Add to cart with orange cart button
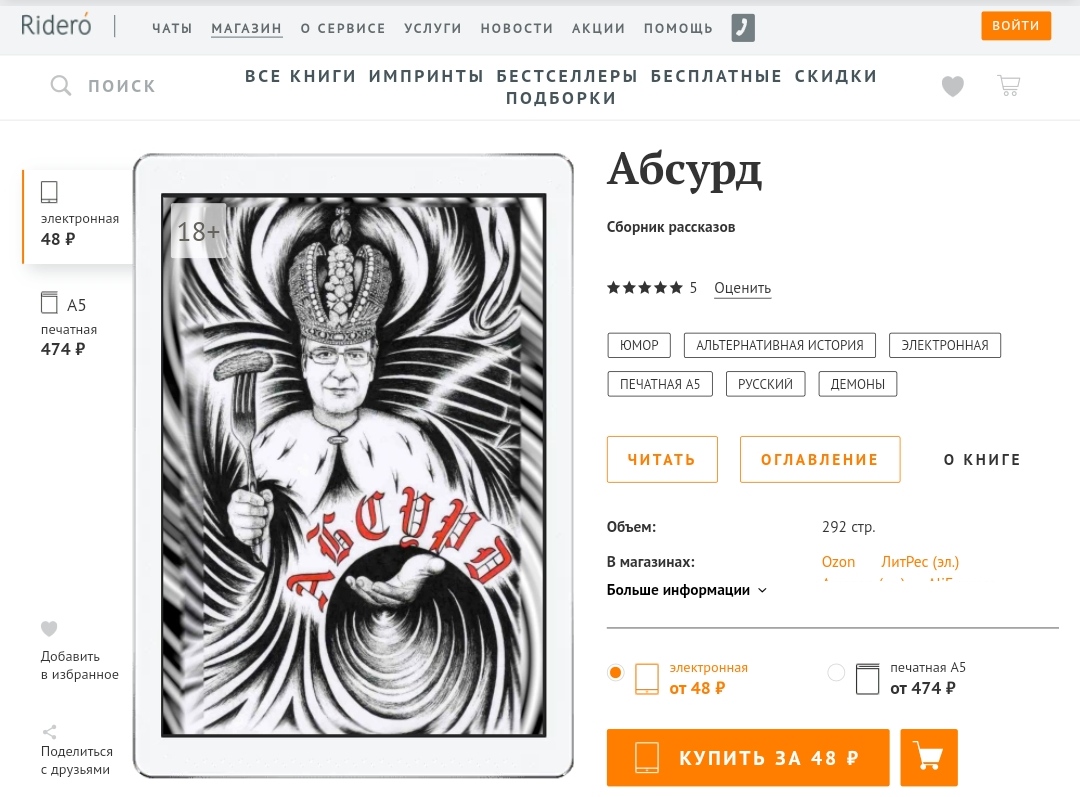1080x797 pixels. point(928,757)
